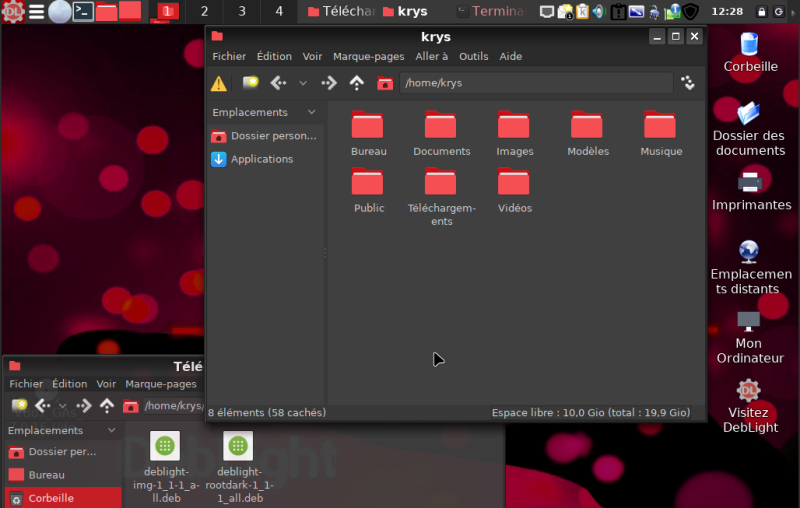Screen dimensions: 800x508
Task: Select Terminal task in the taskbar
Action: [x=490, y=12]
